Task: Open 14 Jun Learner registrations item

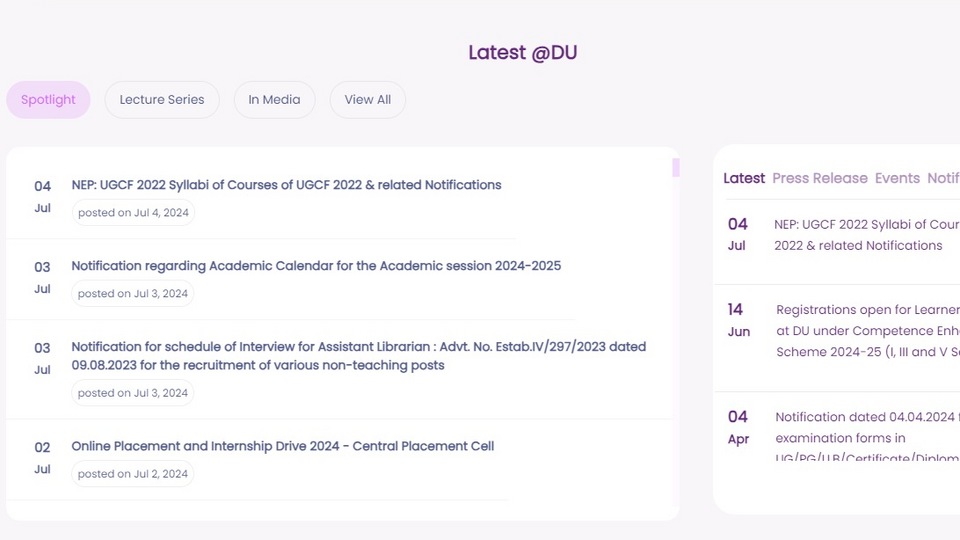Action: pos(868,331)
